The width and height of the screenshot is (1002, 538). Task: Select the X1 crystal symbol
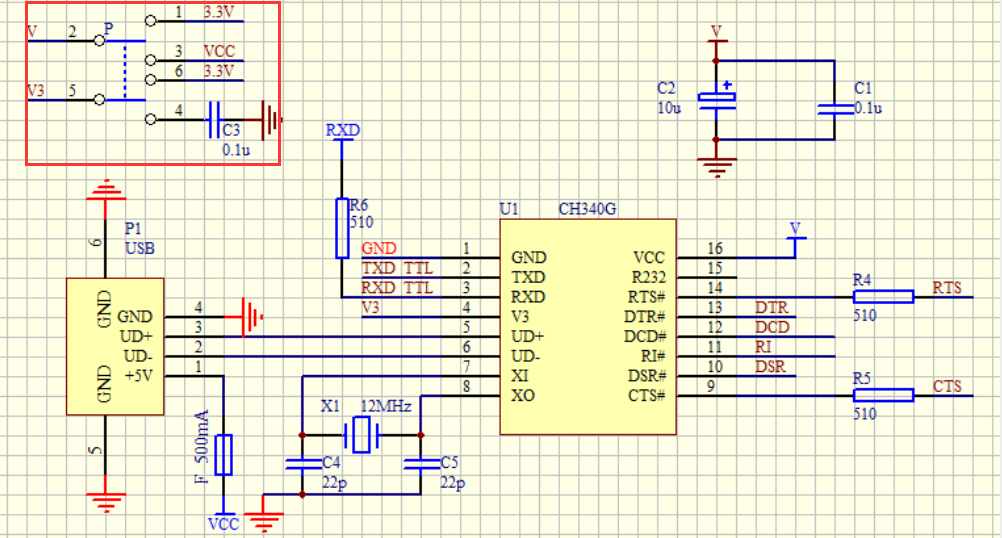pos(362,435)
